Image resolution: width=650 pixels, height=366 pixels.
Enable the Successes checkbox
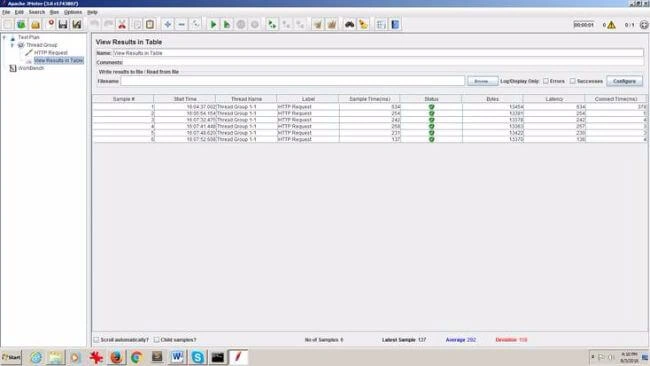click(572, 81)
